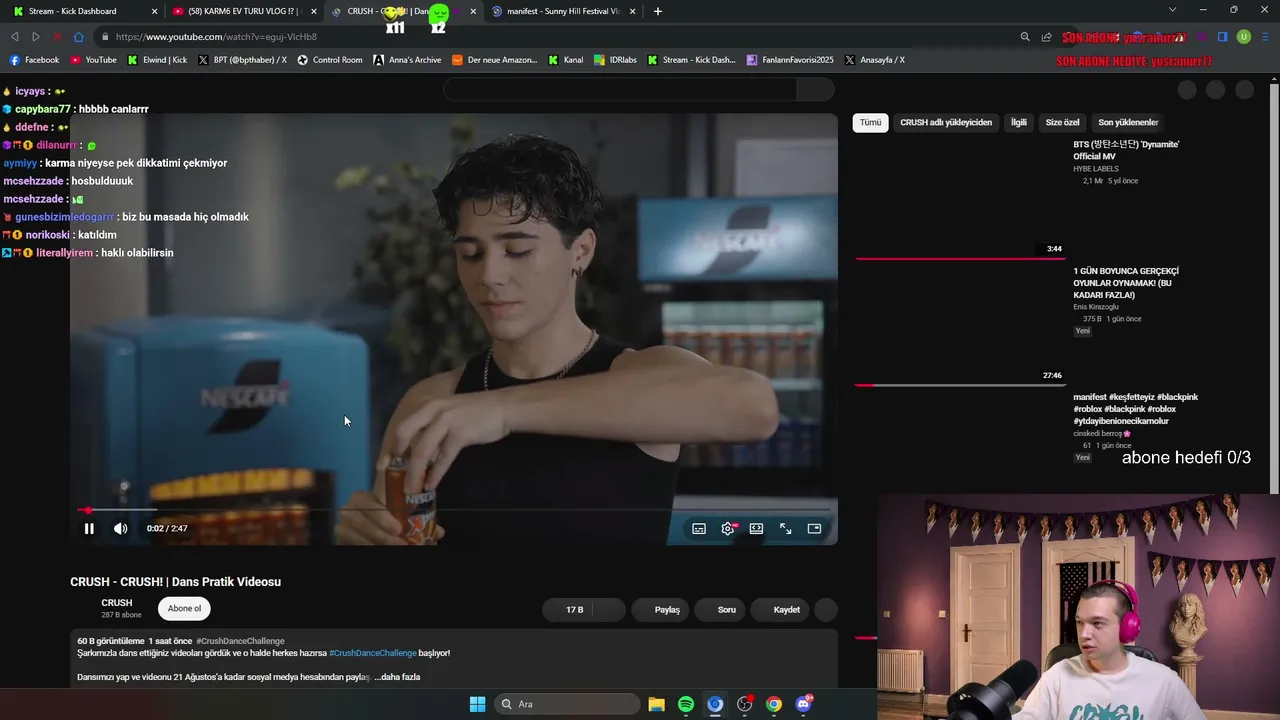1280x720 pixels.
Task: Click the taskbar Ara search box
Action: [567, 704]
